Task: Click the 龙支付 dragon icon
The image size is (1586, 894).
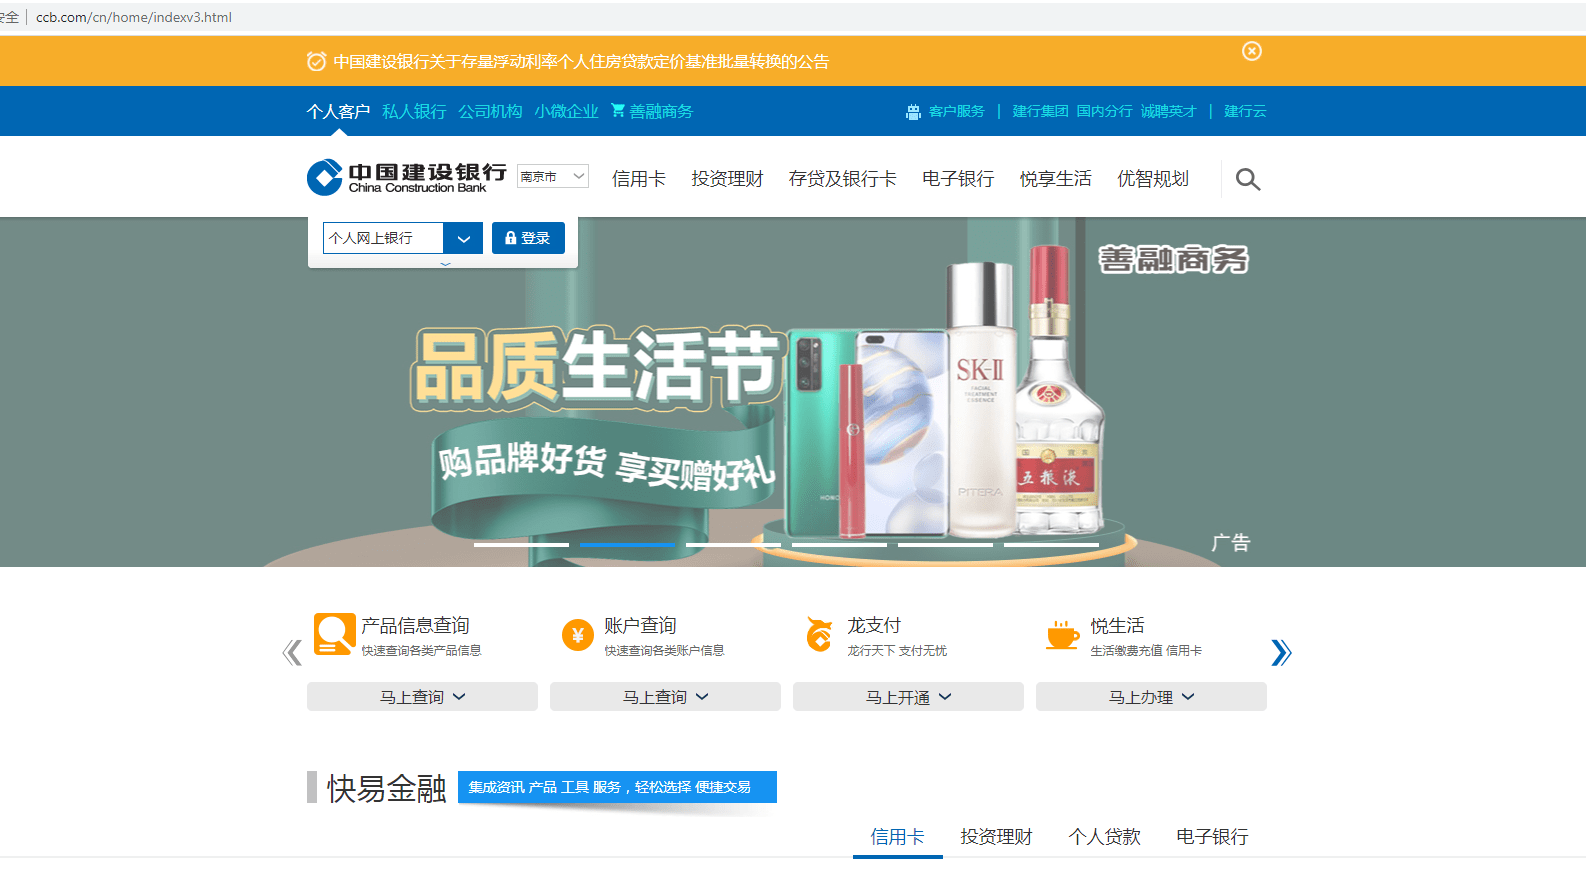Action: [x=819, y=634]
